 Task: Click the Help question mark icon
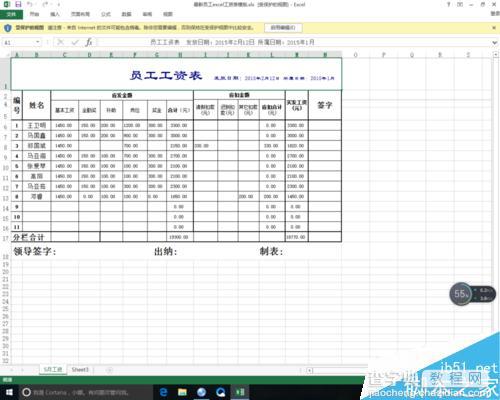[x=449, y=4]
